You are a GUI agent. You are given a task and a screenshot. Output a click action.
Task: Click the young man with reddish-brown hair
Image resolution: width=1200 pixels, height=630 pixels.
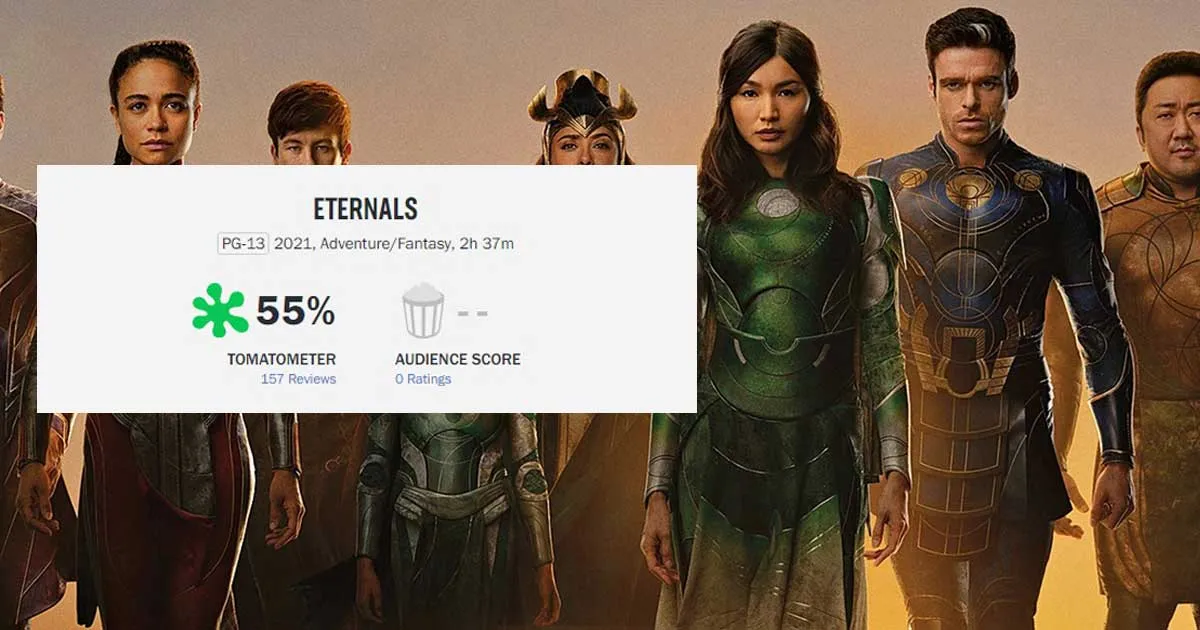307,124
